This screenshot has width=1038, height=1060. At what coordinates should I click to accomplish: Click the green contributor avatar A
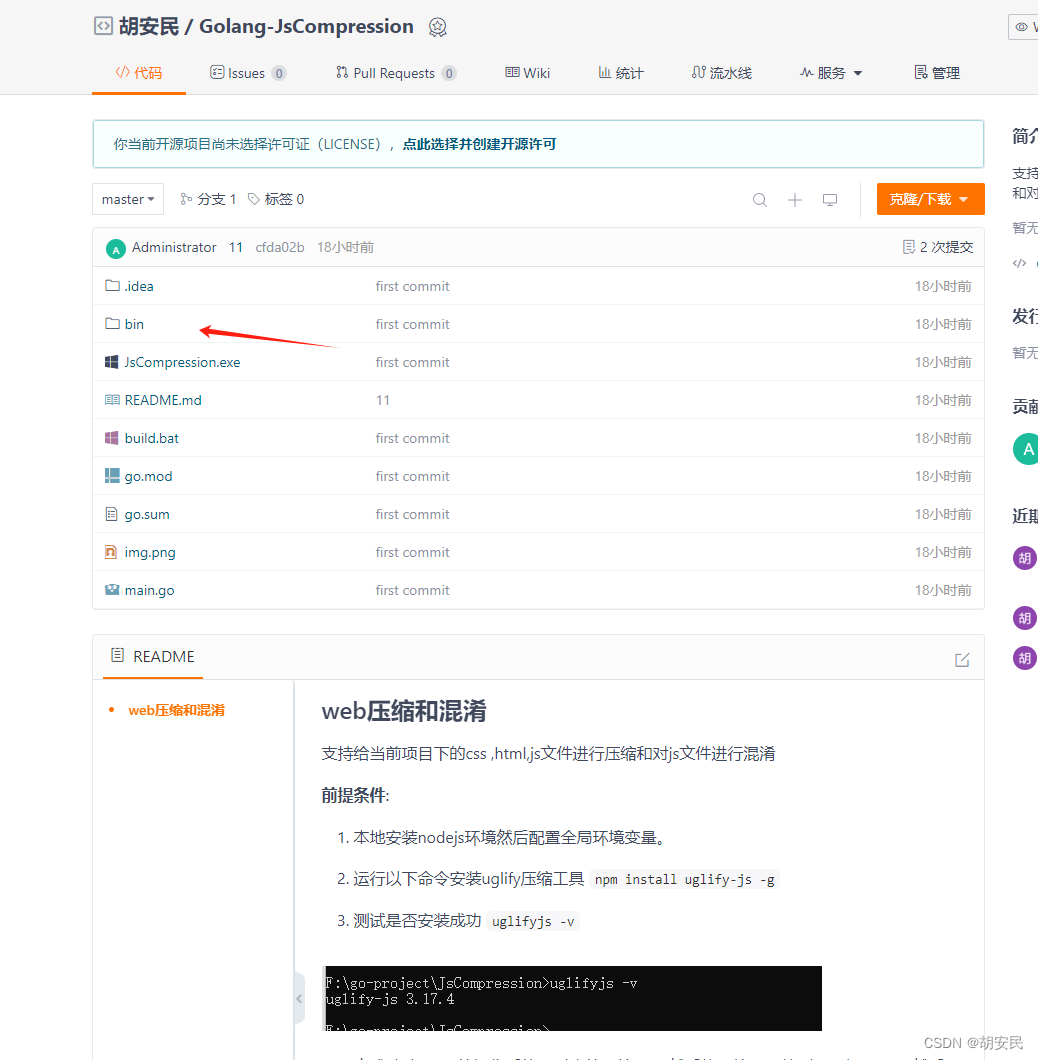click(x=1026, y=449)
